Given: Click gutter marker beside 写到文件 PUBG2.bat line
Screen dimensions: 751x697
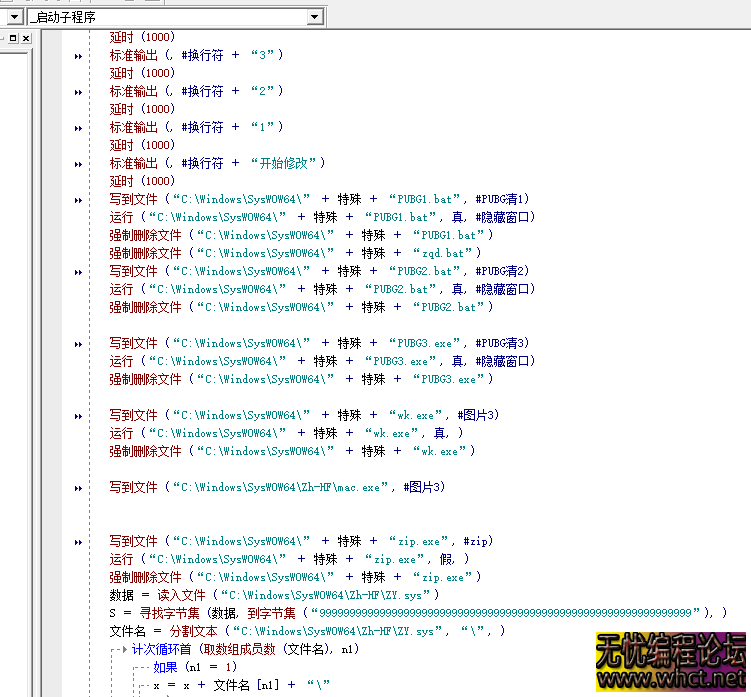Looking at the screenshot, I should (78, 272).
